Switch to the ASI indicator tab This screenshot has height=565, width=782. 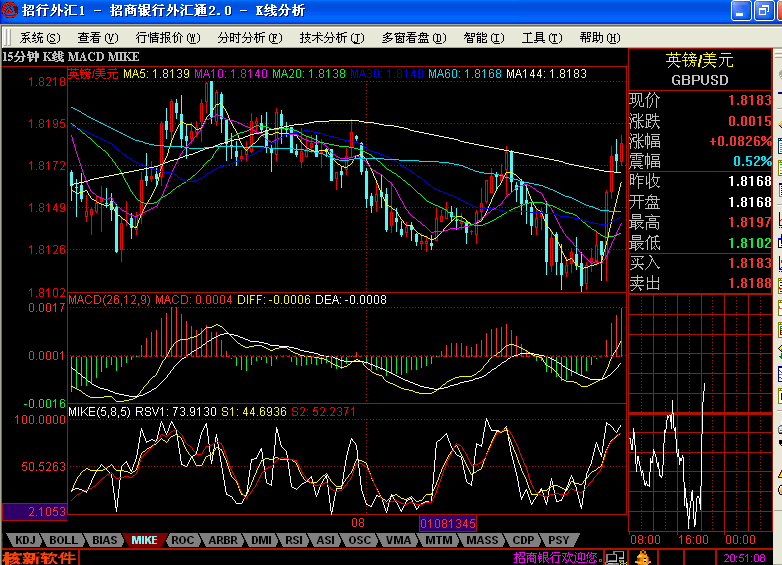pos(326,540)
